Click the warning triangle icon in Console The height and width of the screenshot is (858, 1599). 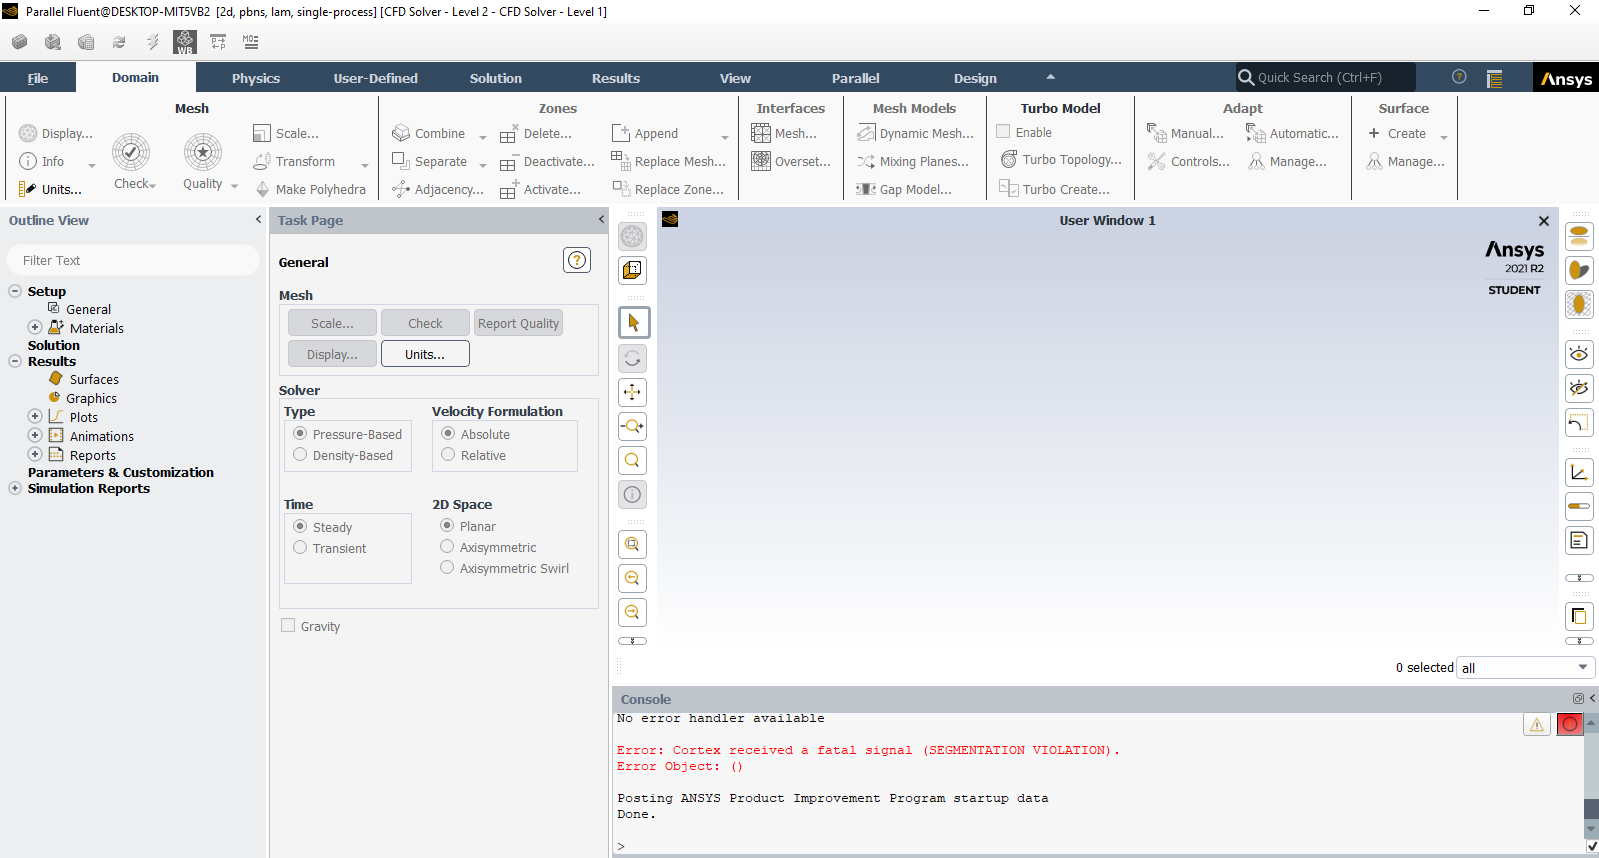[x=1537, y=724]
